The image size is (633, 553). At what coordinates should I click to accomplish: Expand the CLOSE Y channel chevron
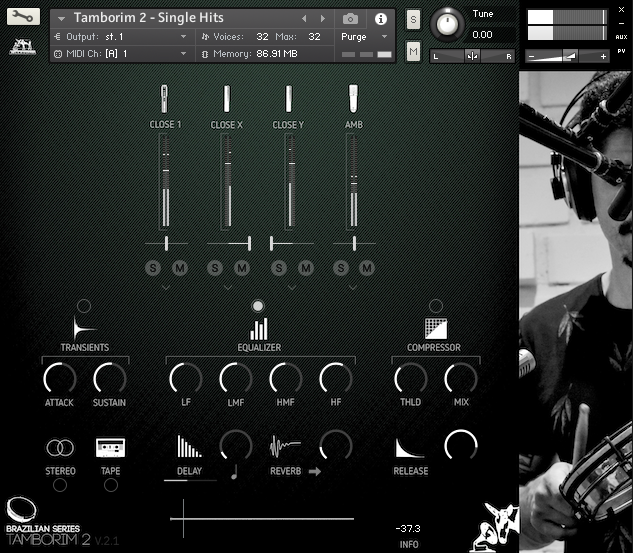tap(291, 288)
